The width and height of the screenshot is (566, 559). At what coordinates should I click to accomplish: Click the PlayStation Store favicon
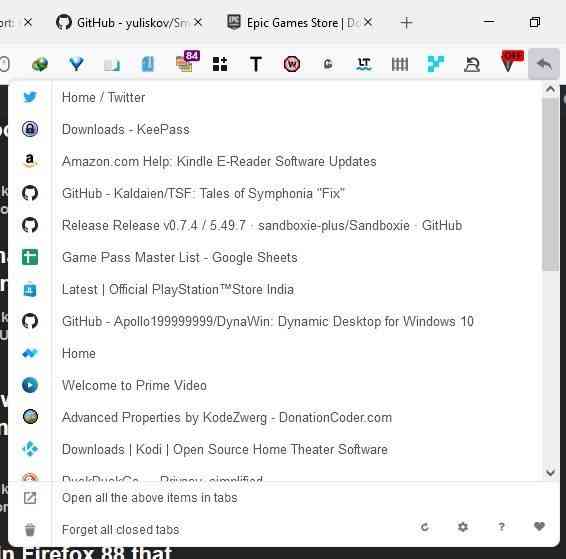pyautogui.click(x=30, y=289)
